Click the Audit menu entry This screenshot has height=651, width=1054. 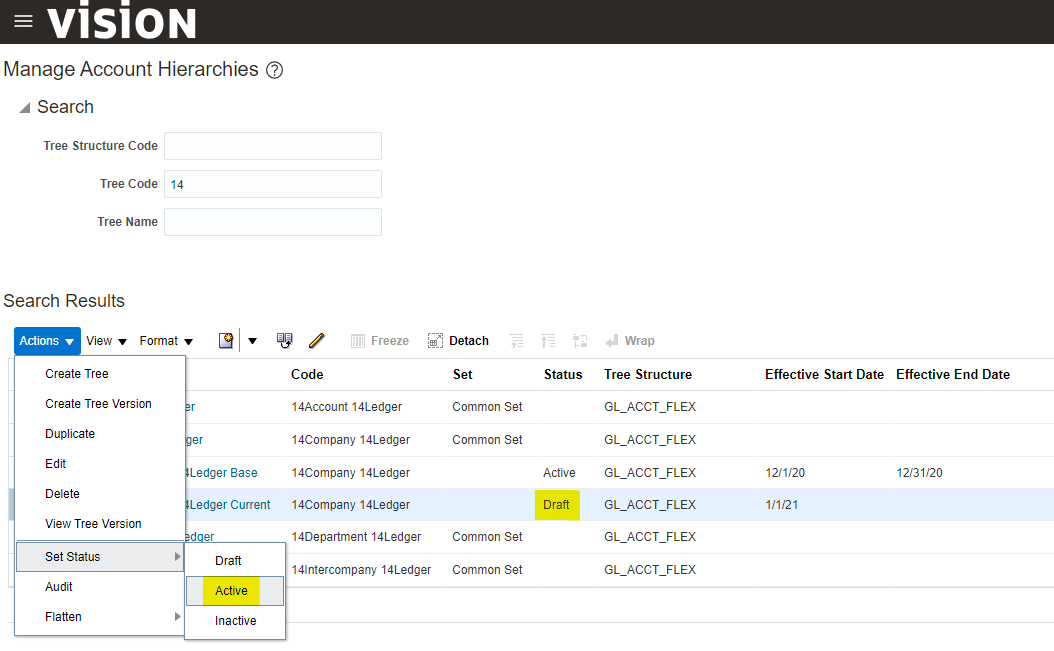click(59, 587)
